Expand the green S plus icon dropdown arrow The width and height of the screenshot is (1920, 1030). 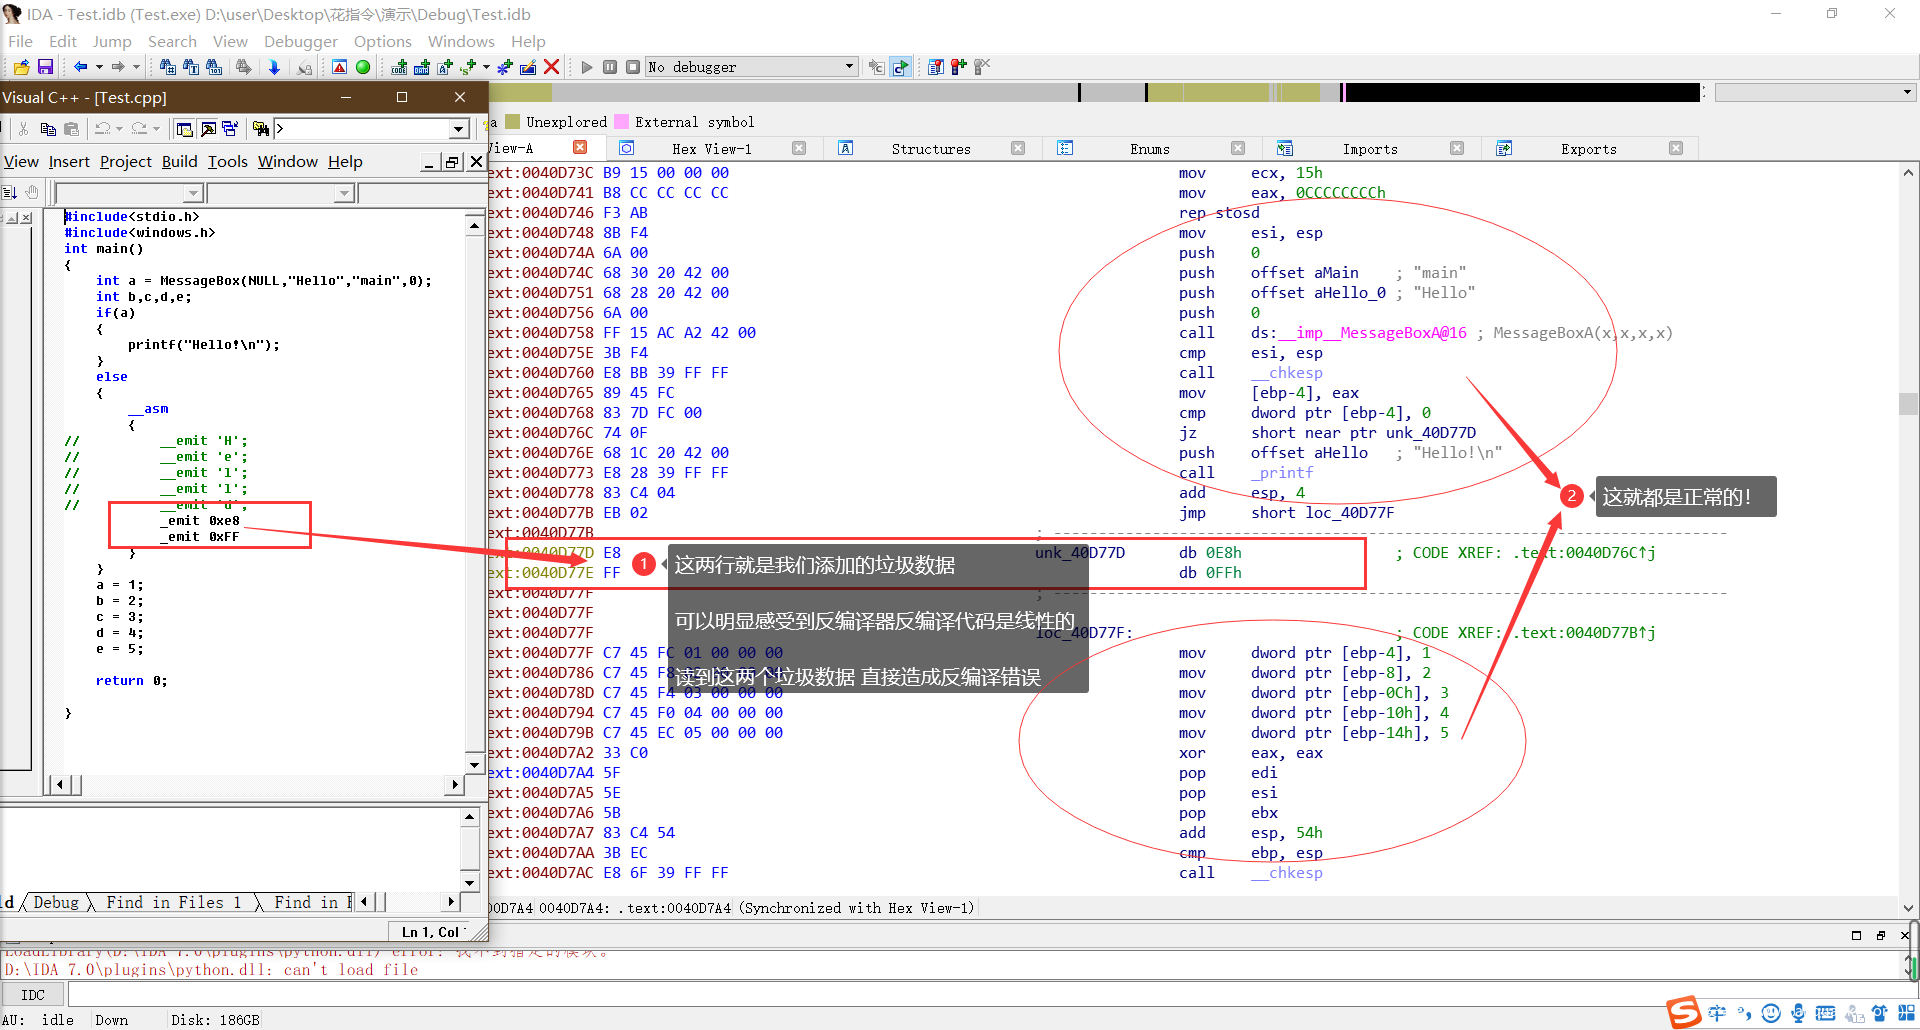coord(487,67)
